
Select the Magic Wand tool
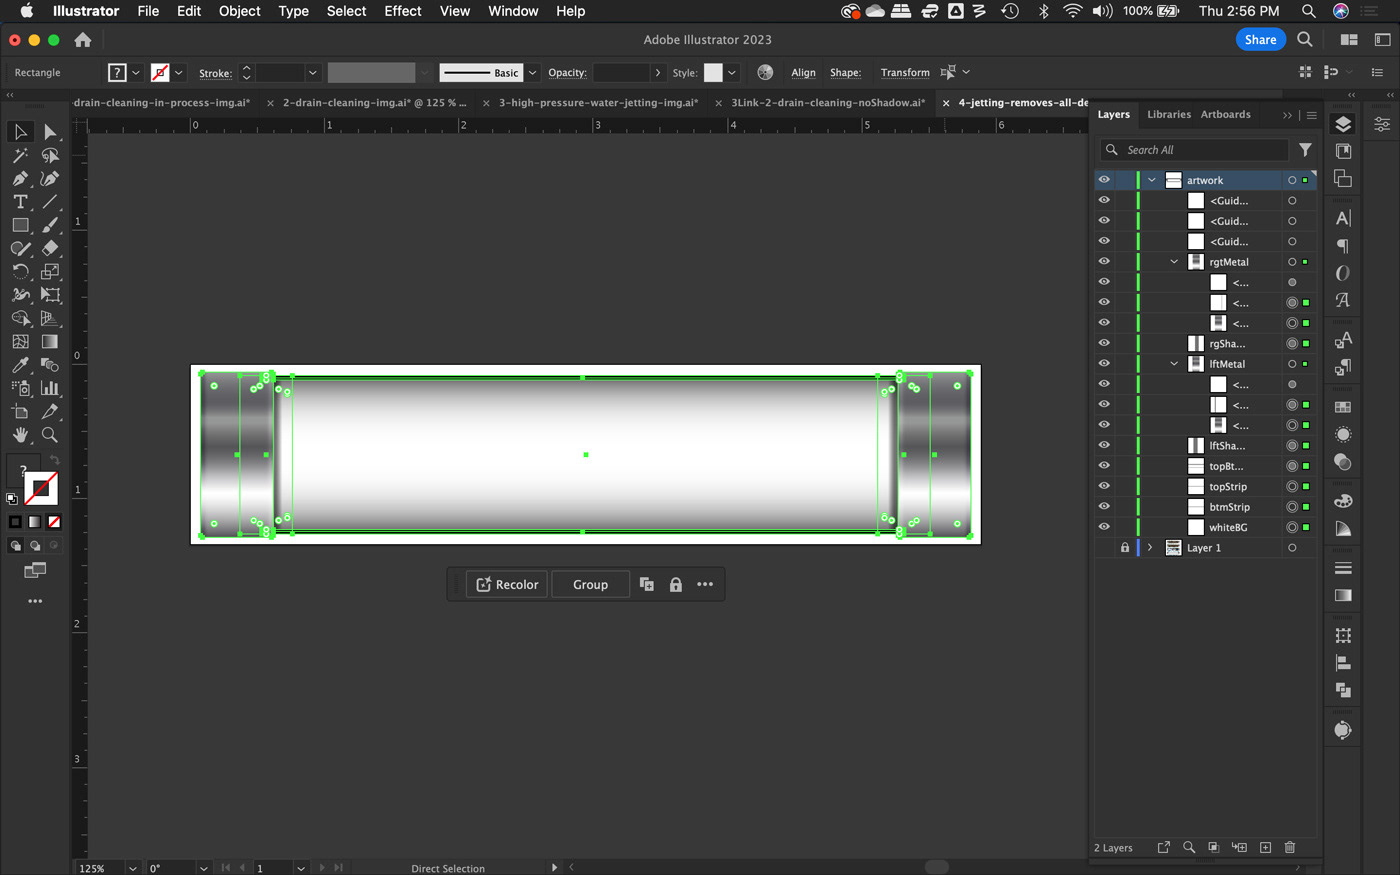tap(20, 156)
